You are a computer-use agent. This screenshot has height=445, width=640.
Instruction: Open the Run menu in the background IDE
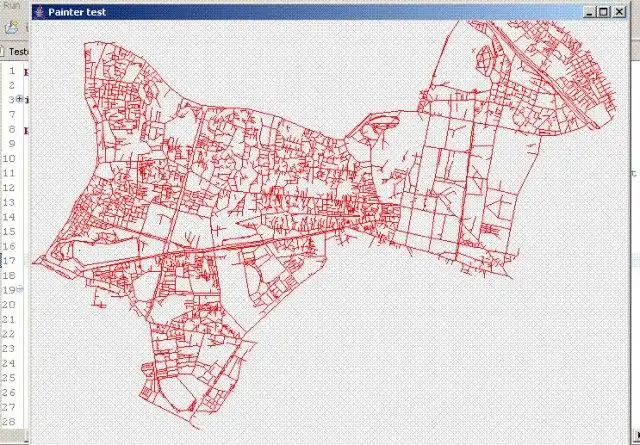(14, 6)
